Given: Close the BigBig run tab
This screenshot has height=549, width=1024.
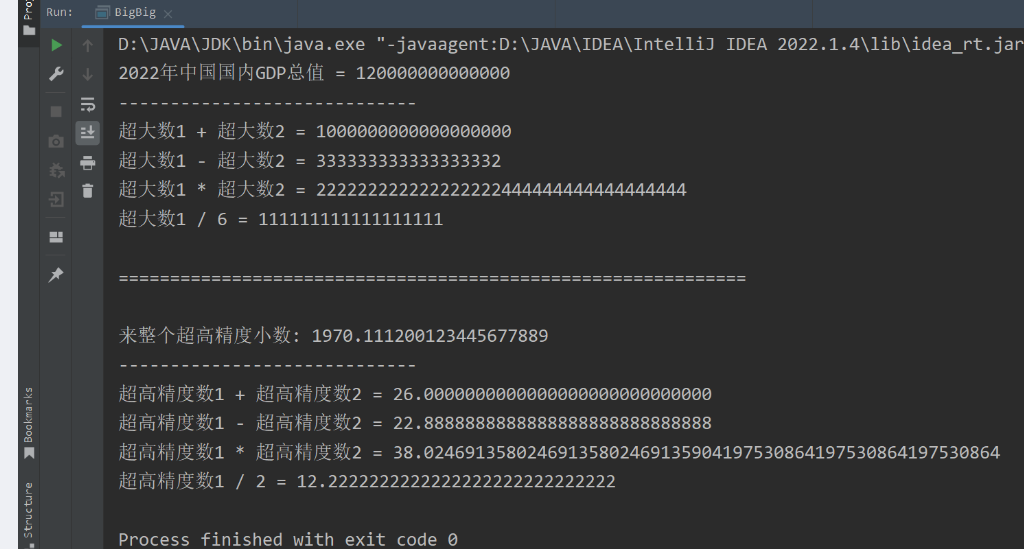Looking at the screenshot, I should pyautogui.click(x=168, y=13).
